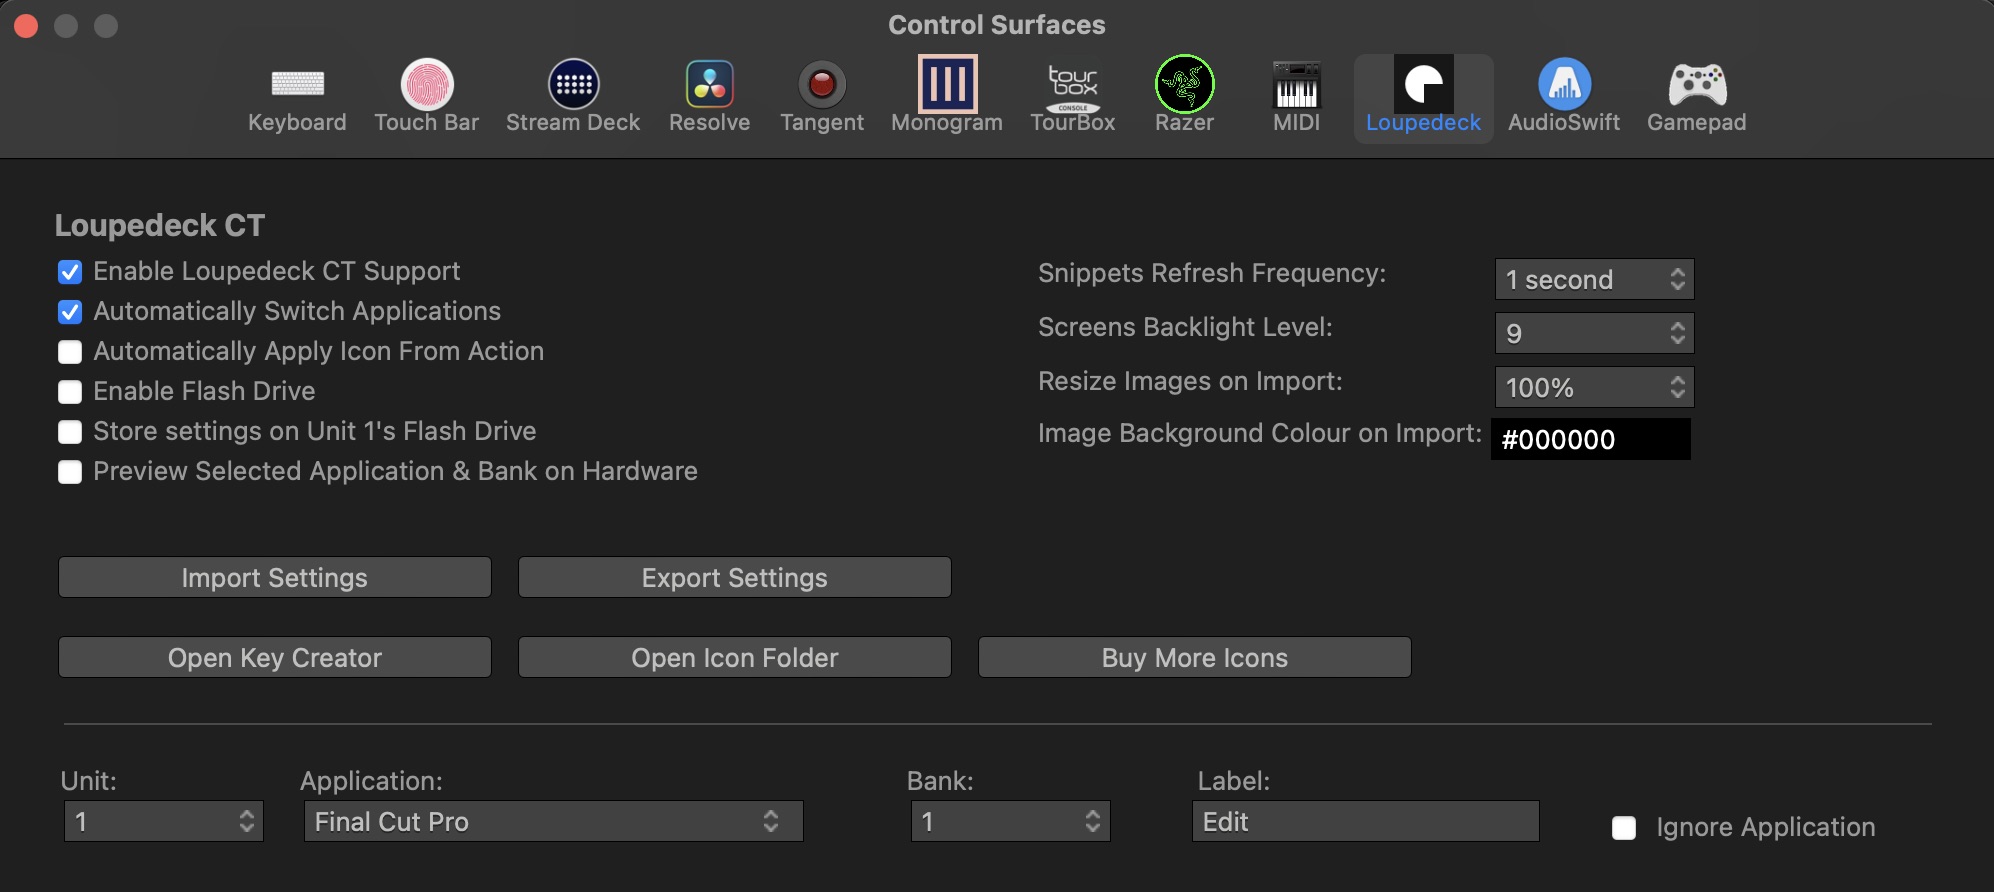Viewport: 1994px width, 892px height.
Task: Select the Touch Bar fingerprint icon
Action: click(x=427, y=84)
